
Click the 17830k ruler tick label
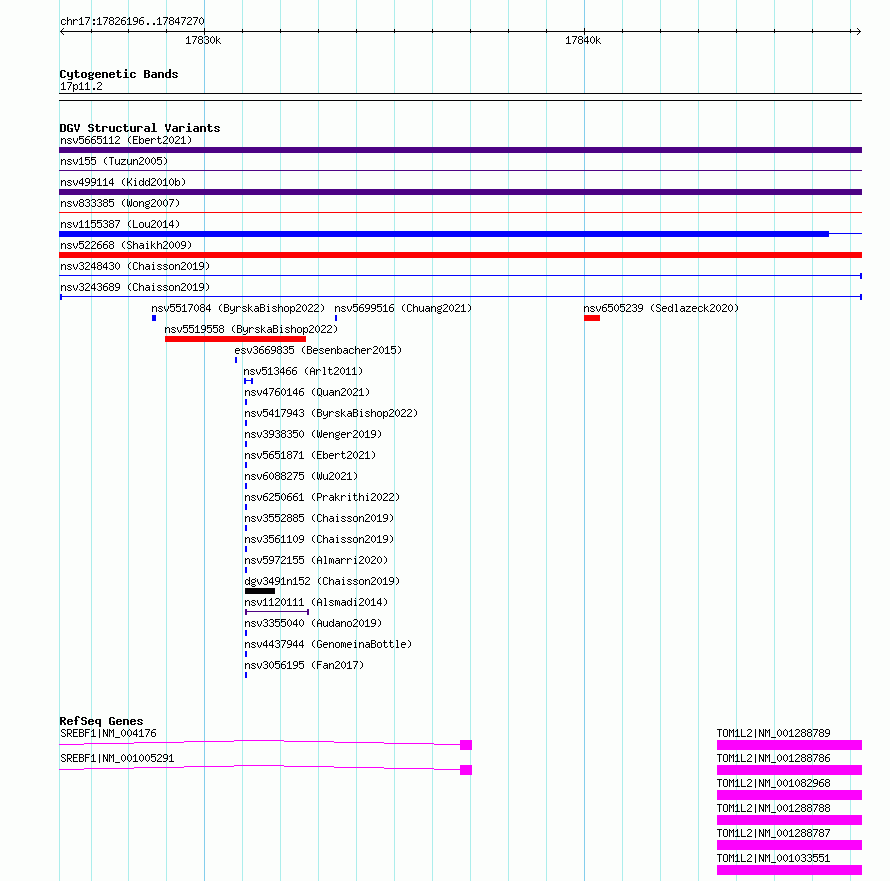(x=203, y=40)
